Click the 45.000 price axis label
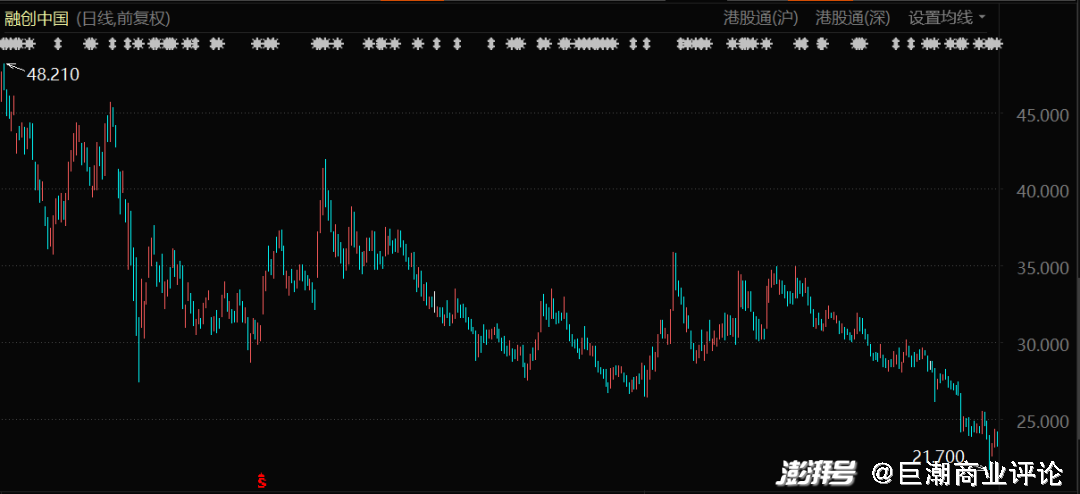 click(1043, 115)
